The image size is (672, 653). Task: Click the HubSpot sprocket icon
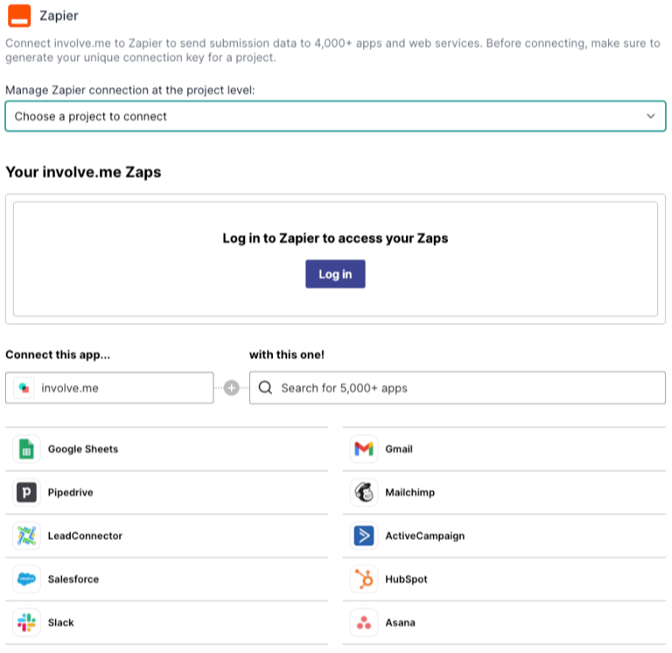pos(364,579)
